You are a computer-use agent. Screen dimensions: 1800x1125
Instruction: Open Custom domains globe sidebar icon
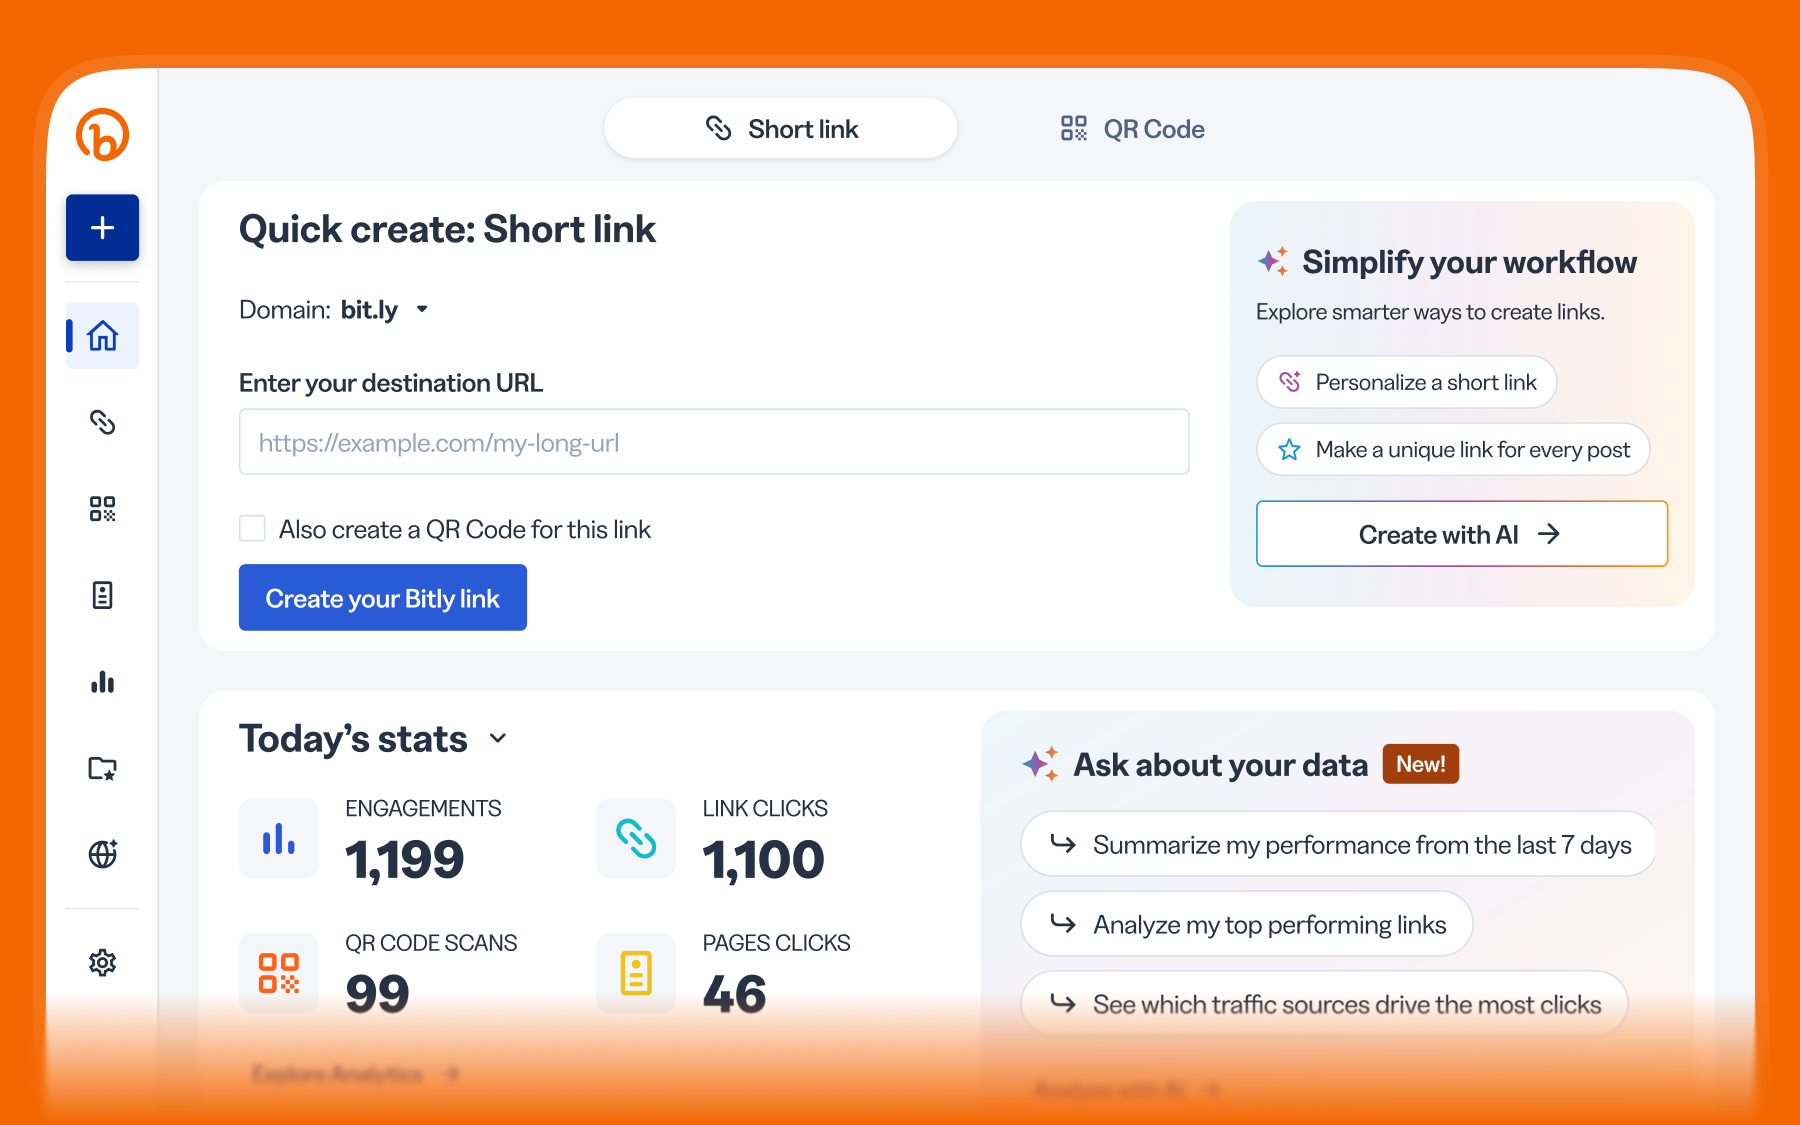coord(102,854)
